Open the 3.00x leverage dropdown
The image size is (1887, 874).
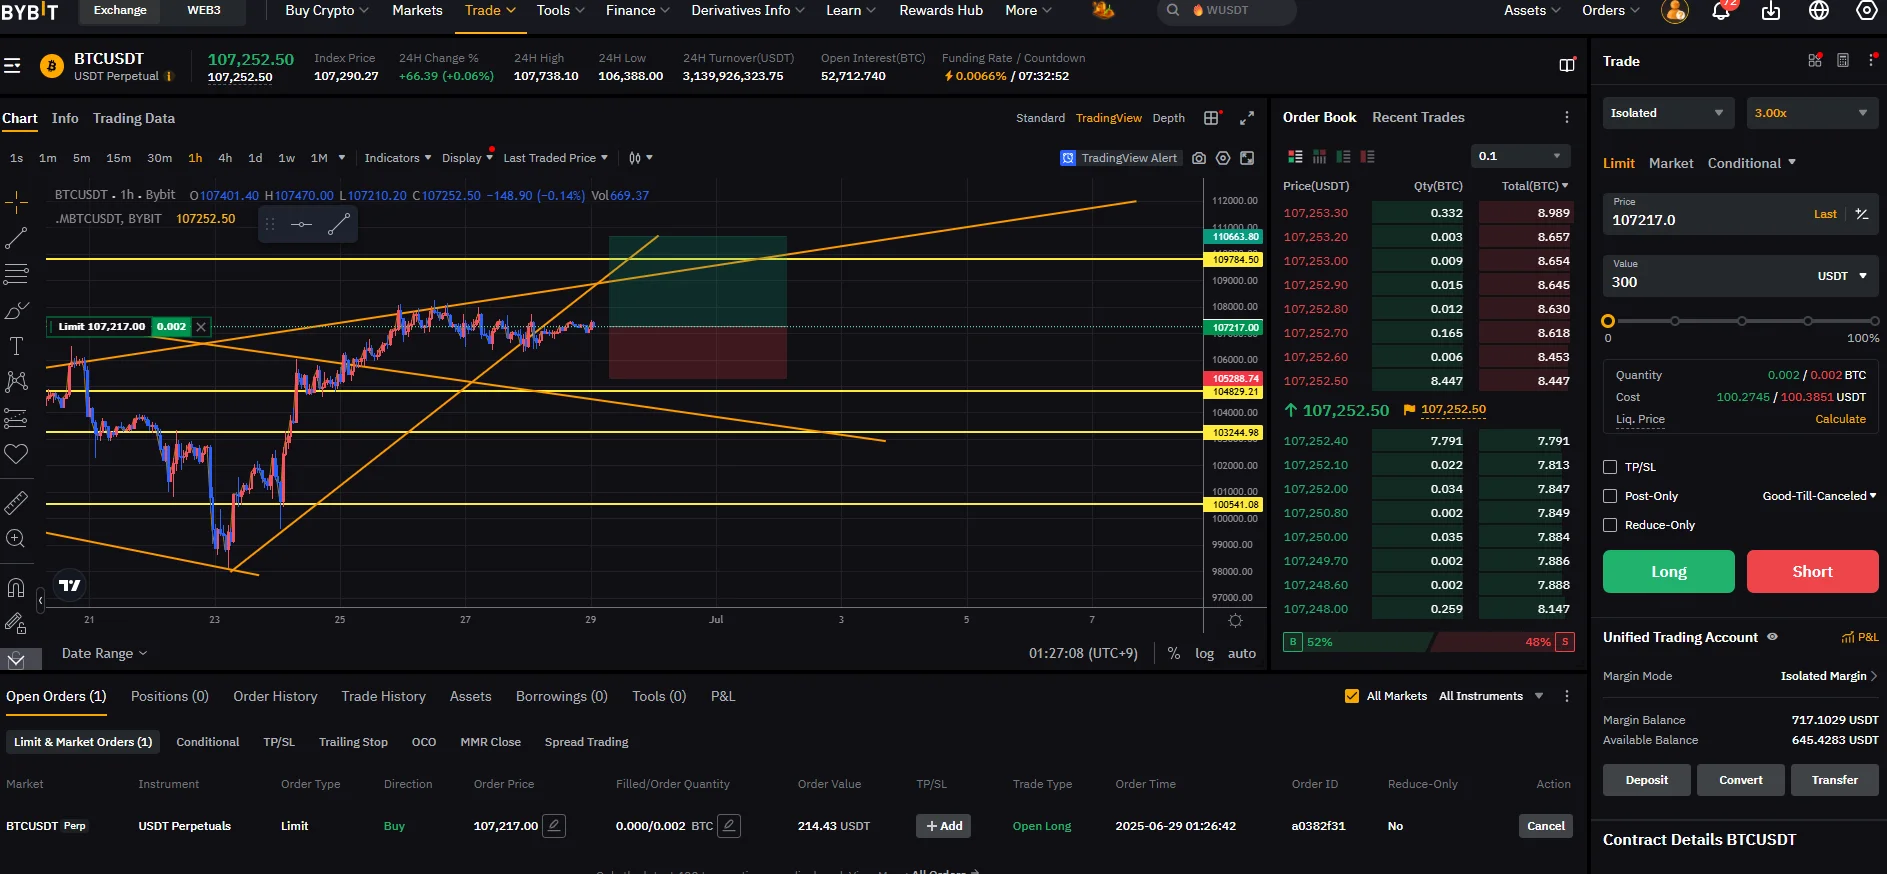[x=1811, y=113]
